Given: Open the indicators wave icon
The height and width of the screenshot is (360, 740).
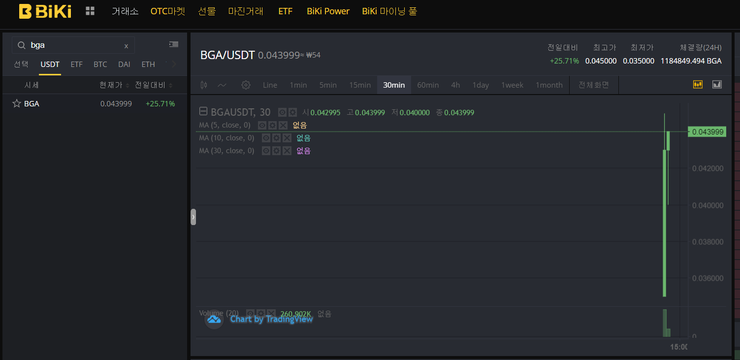Looking at the screenshot, I should coord(222,85).
